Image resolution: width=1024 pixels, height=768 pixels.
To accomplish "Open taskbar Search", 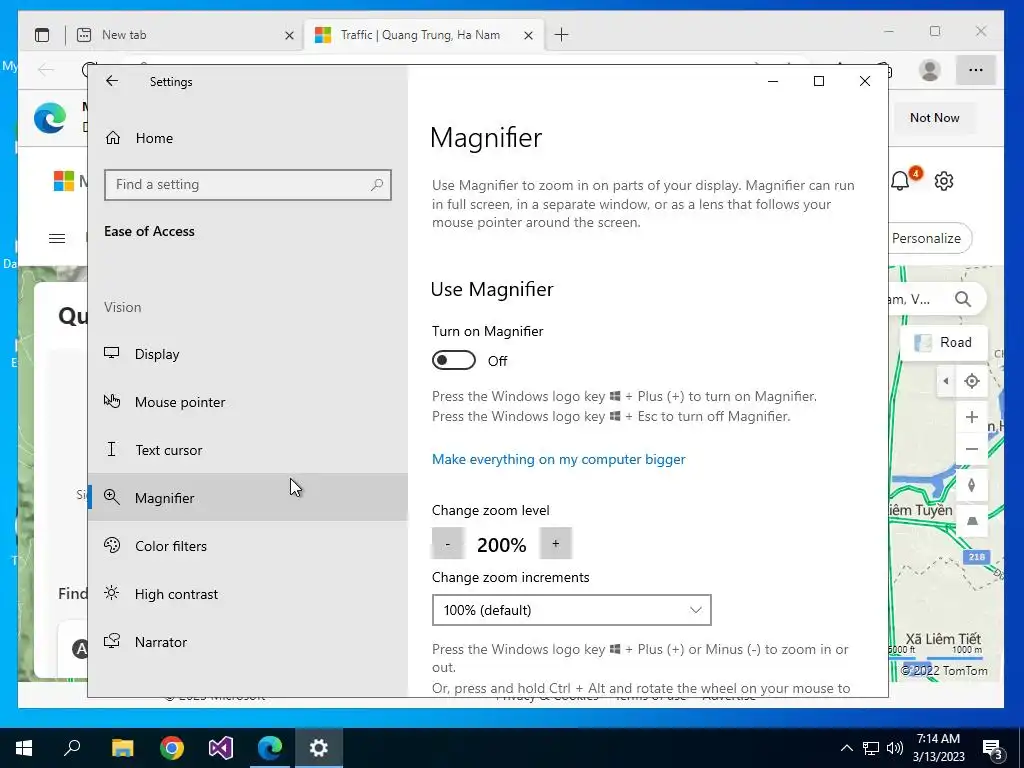I will coord(72,748).
